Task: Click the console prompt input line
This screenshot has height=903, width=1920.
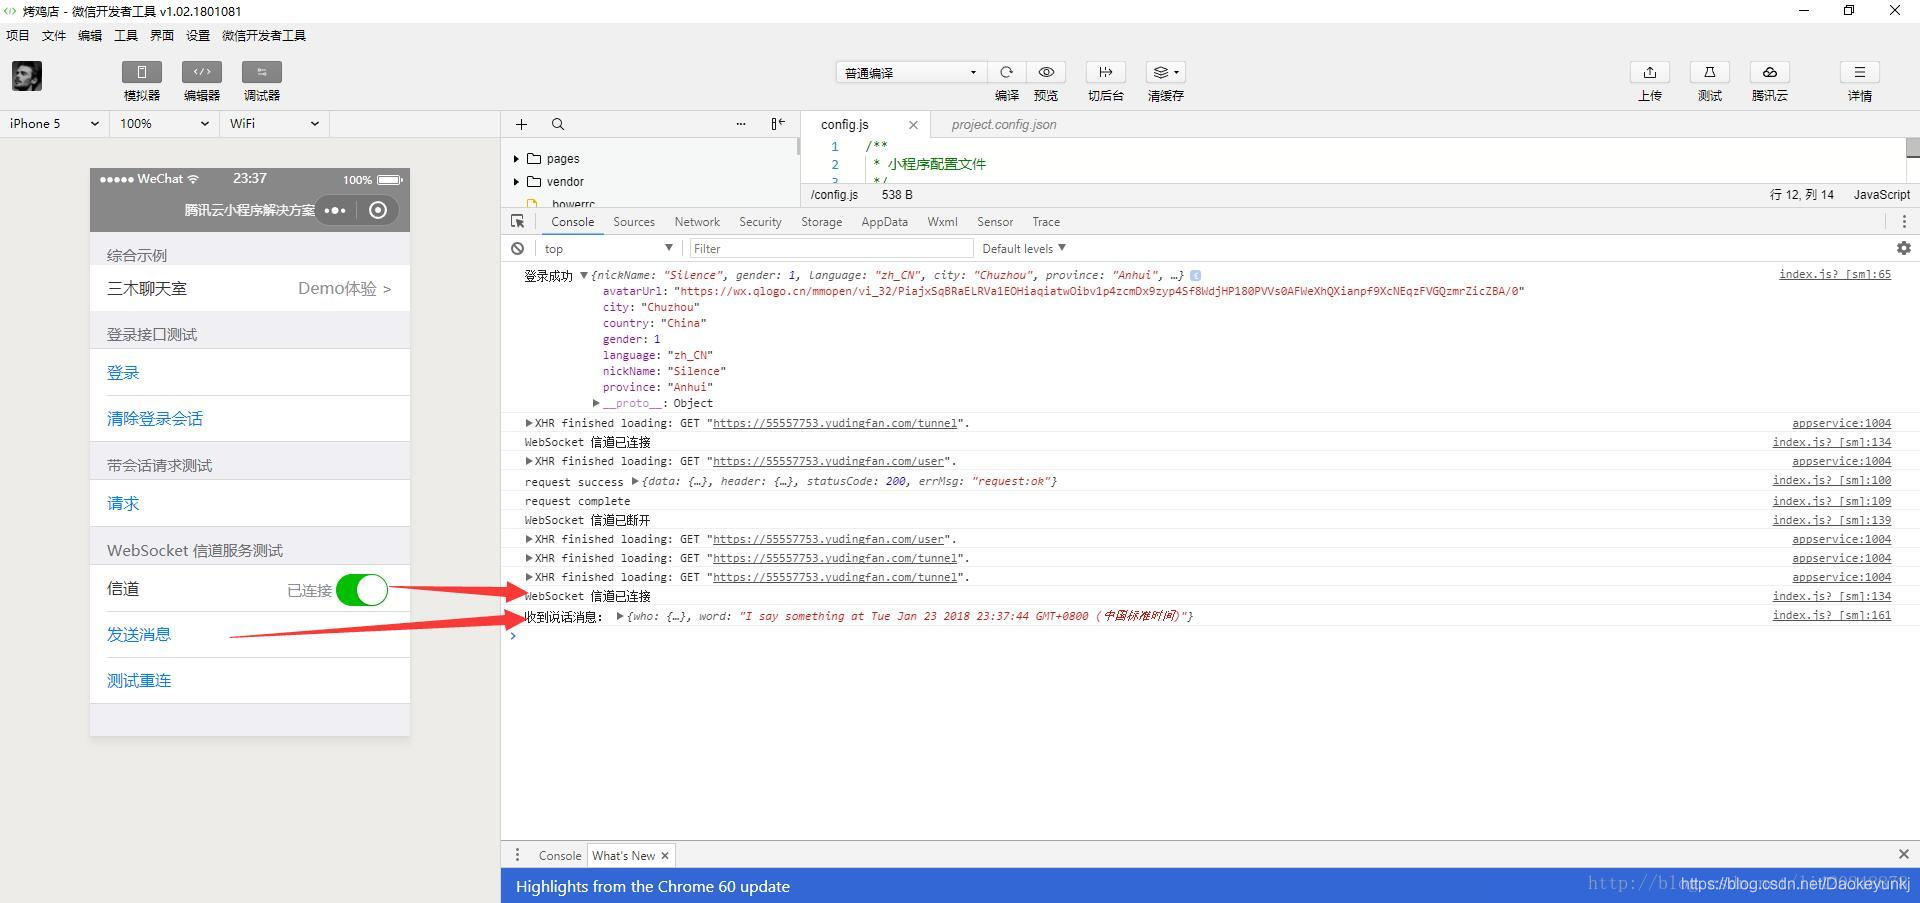Action: (1210, 636)
